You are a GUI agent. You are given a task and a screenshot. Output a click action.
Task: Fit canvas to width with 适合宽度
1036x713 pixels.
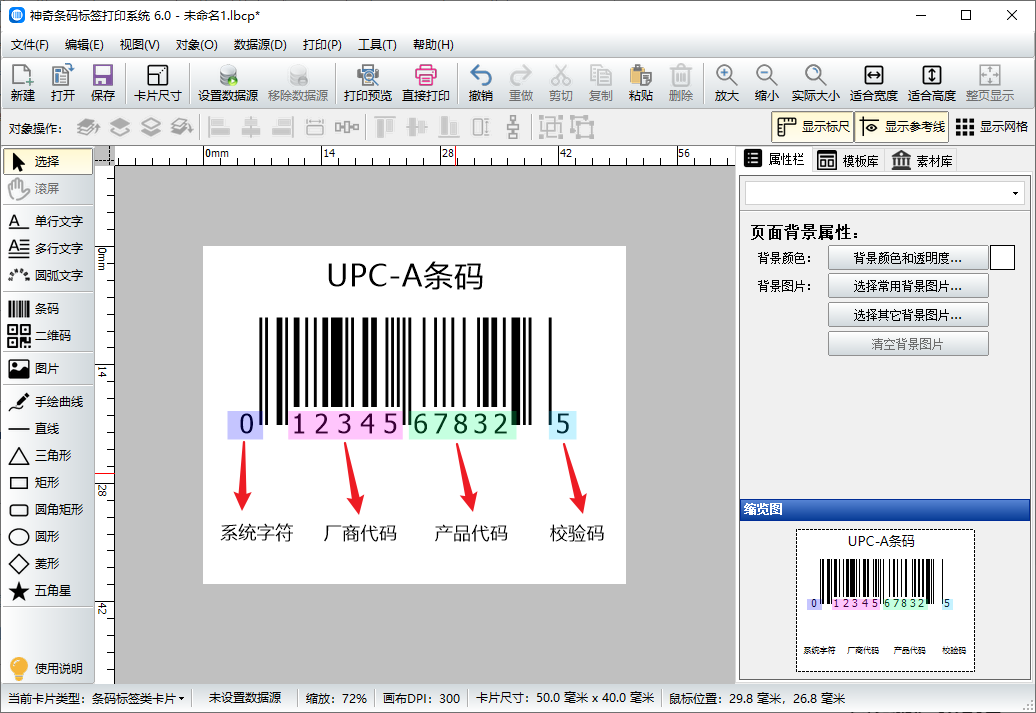(873, 83)
